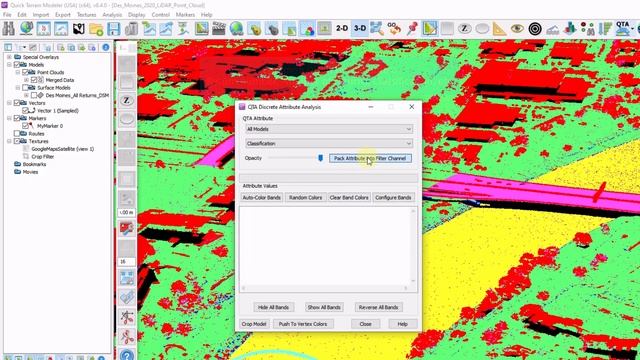Toggle the MyMarker 0 checkbox
640x360 pixels.
tap(25, 126)
